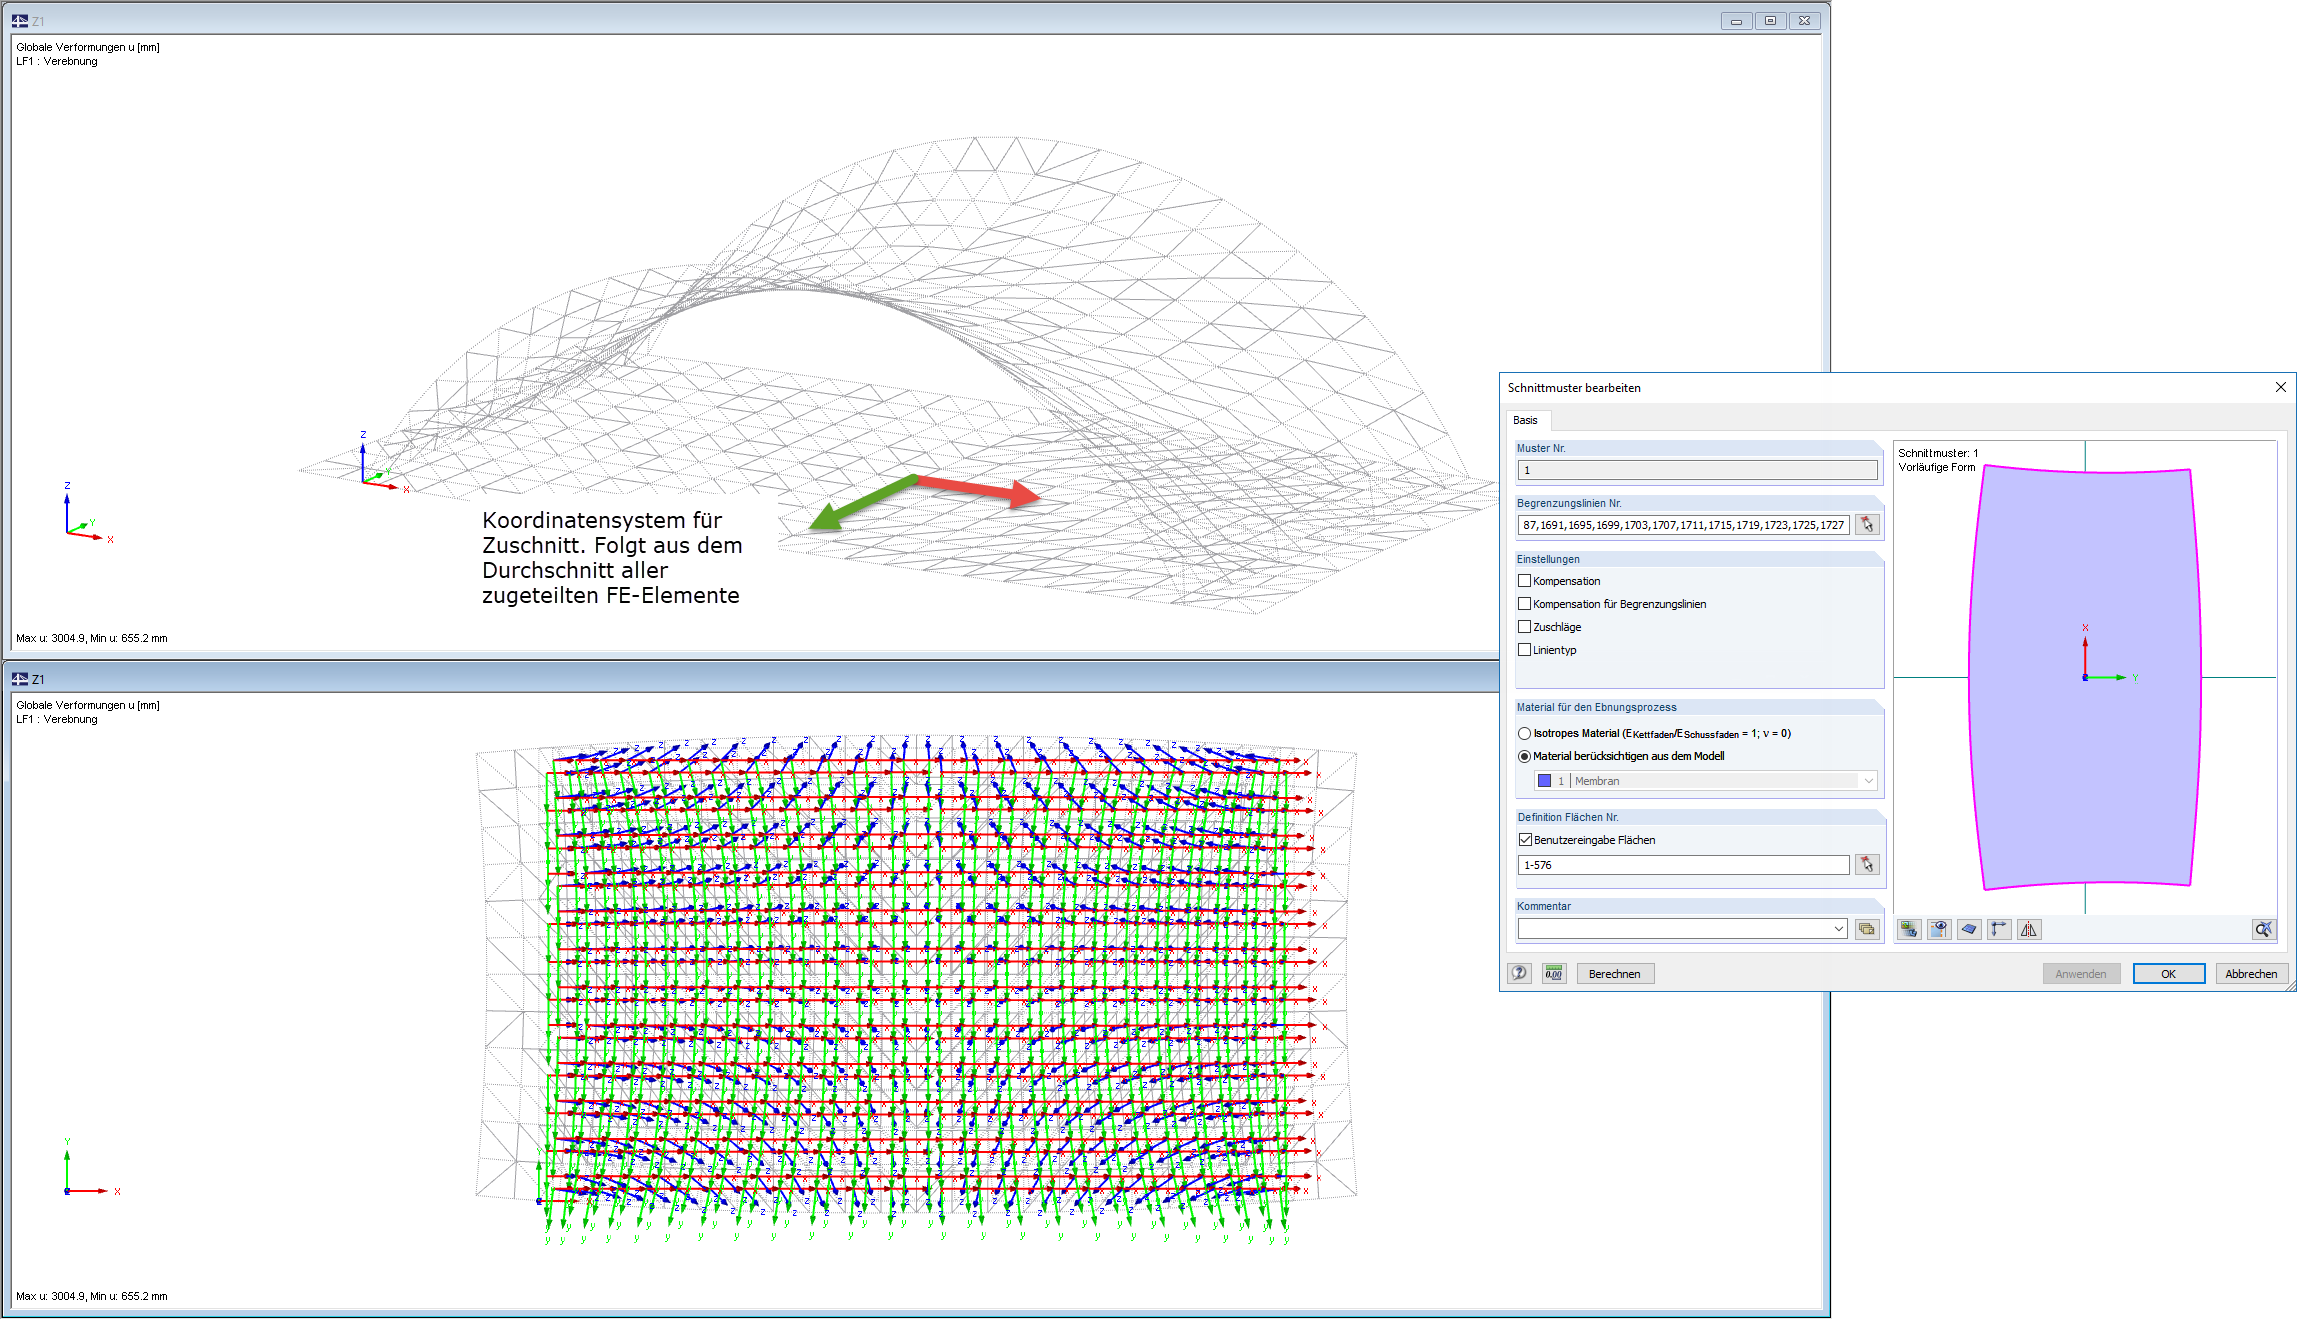Viewport: 2318px width, 1320px height.
Task: Open the help using the question mark icon
Action: pyautogui.click(x=1520, y=973)
